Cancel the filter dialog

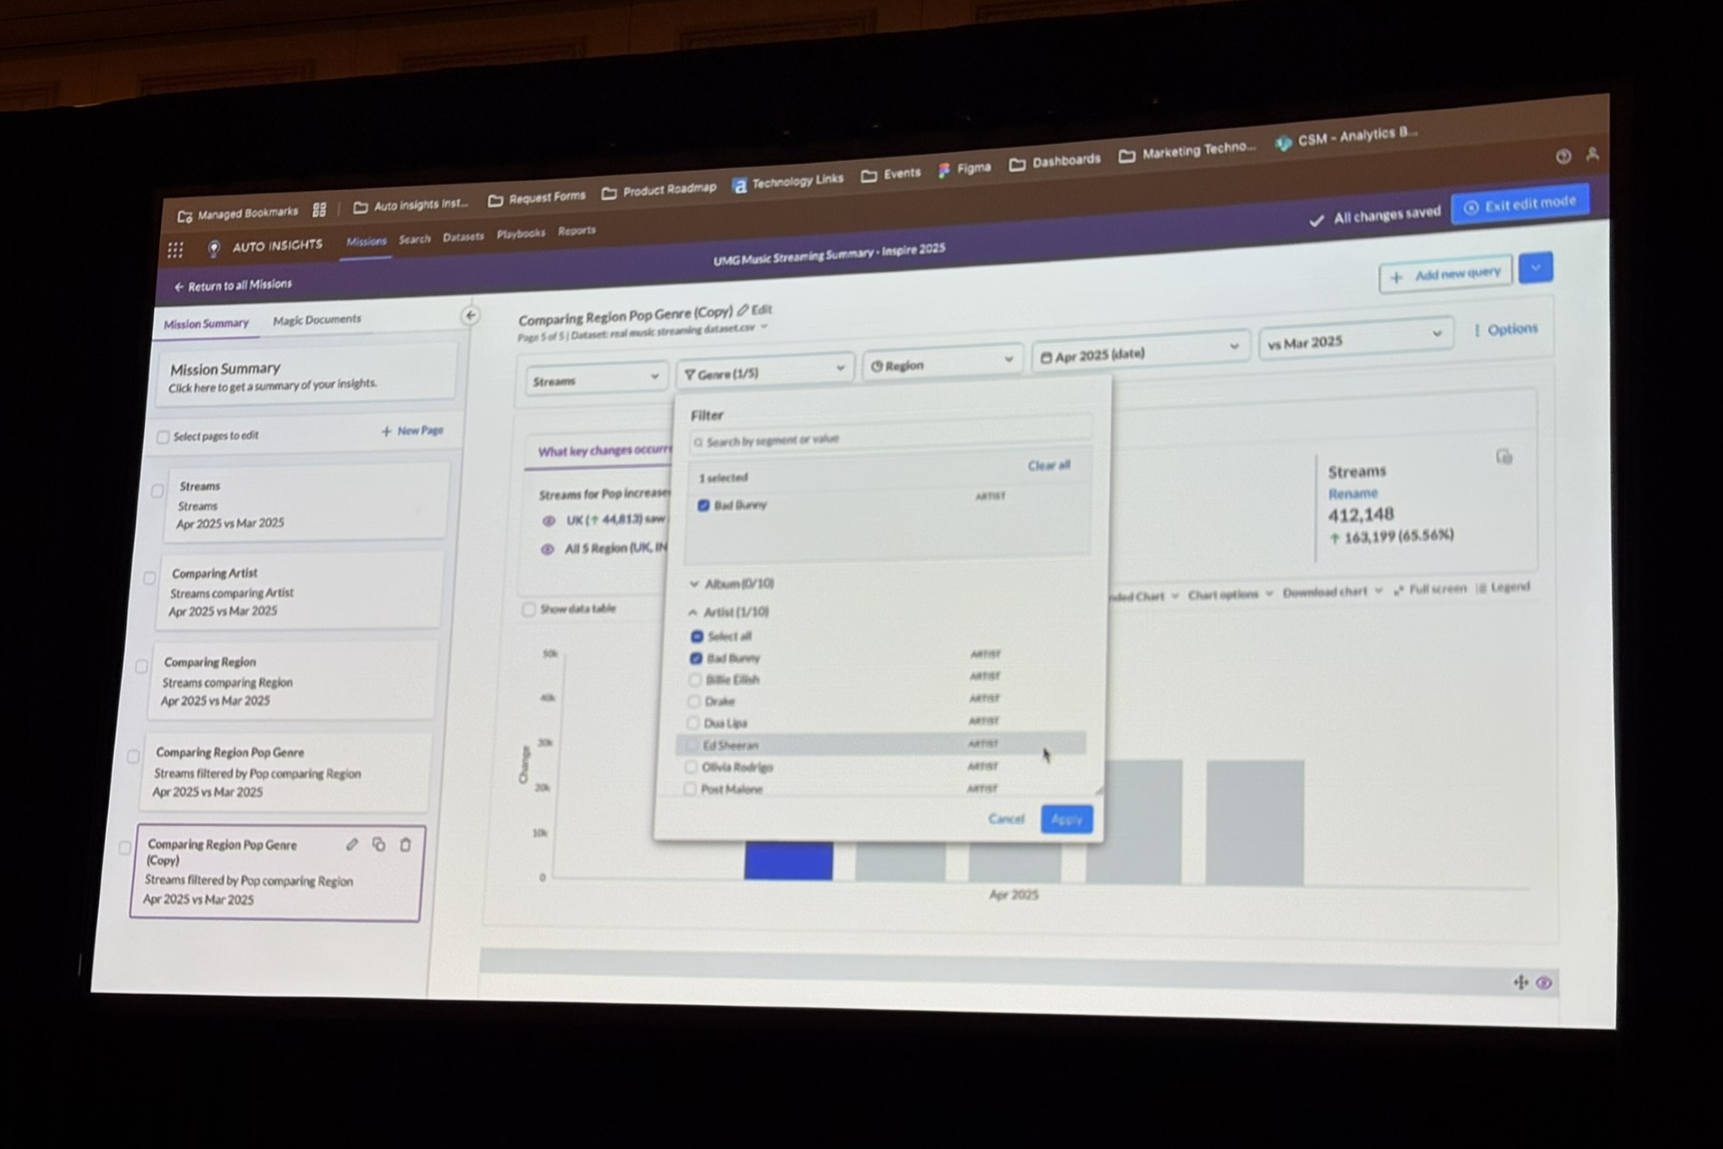coord(1006,819)
